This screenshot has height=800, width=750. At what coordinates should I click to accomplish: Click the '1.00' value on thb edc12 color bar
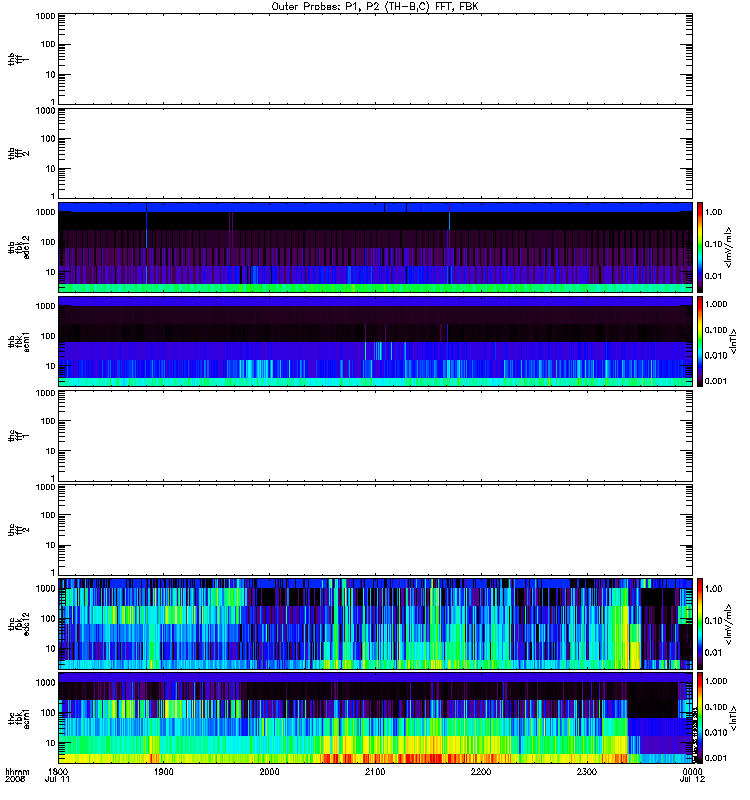[x=714, y=212]
